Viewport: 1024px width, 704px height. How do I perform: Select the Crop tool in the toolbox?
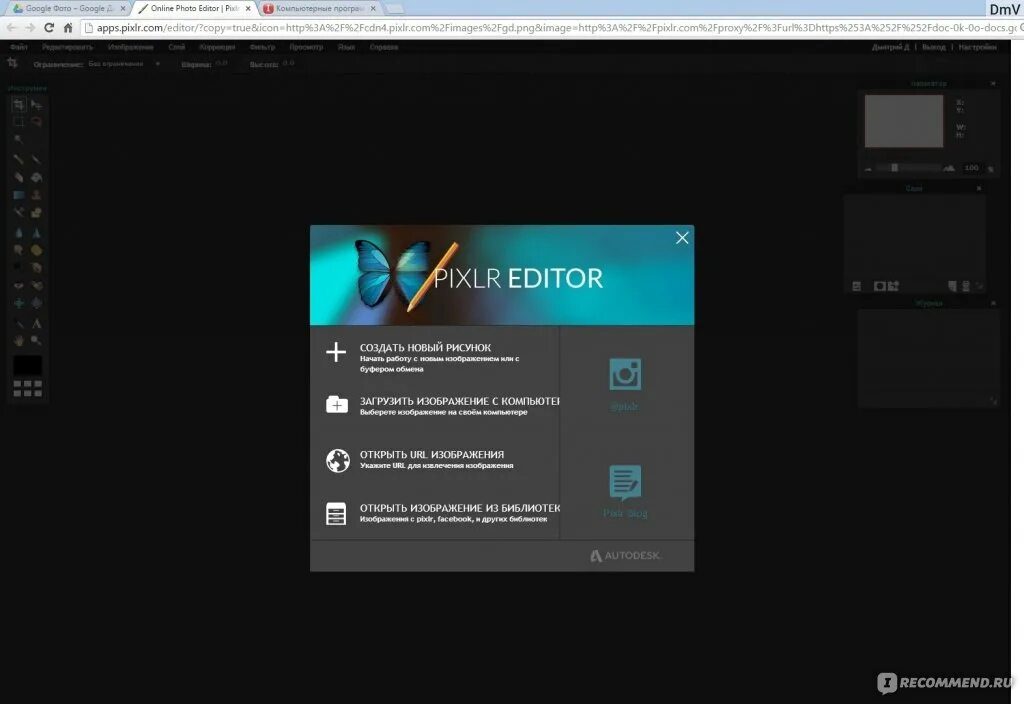click(x=18, y=104)
